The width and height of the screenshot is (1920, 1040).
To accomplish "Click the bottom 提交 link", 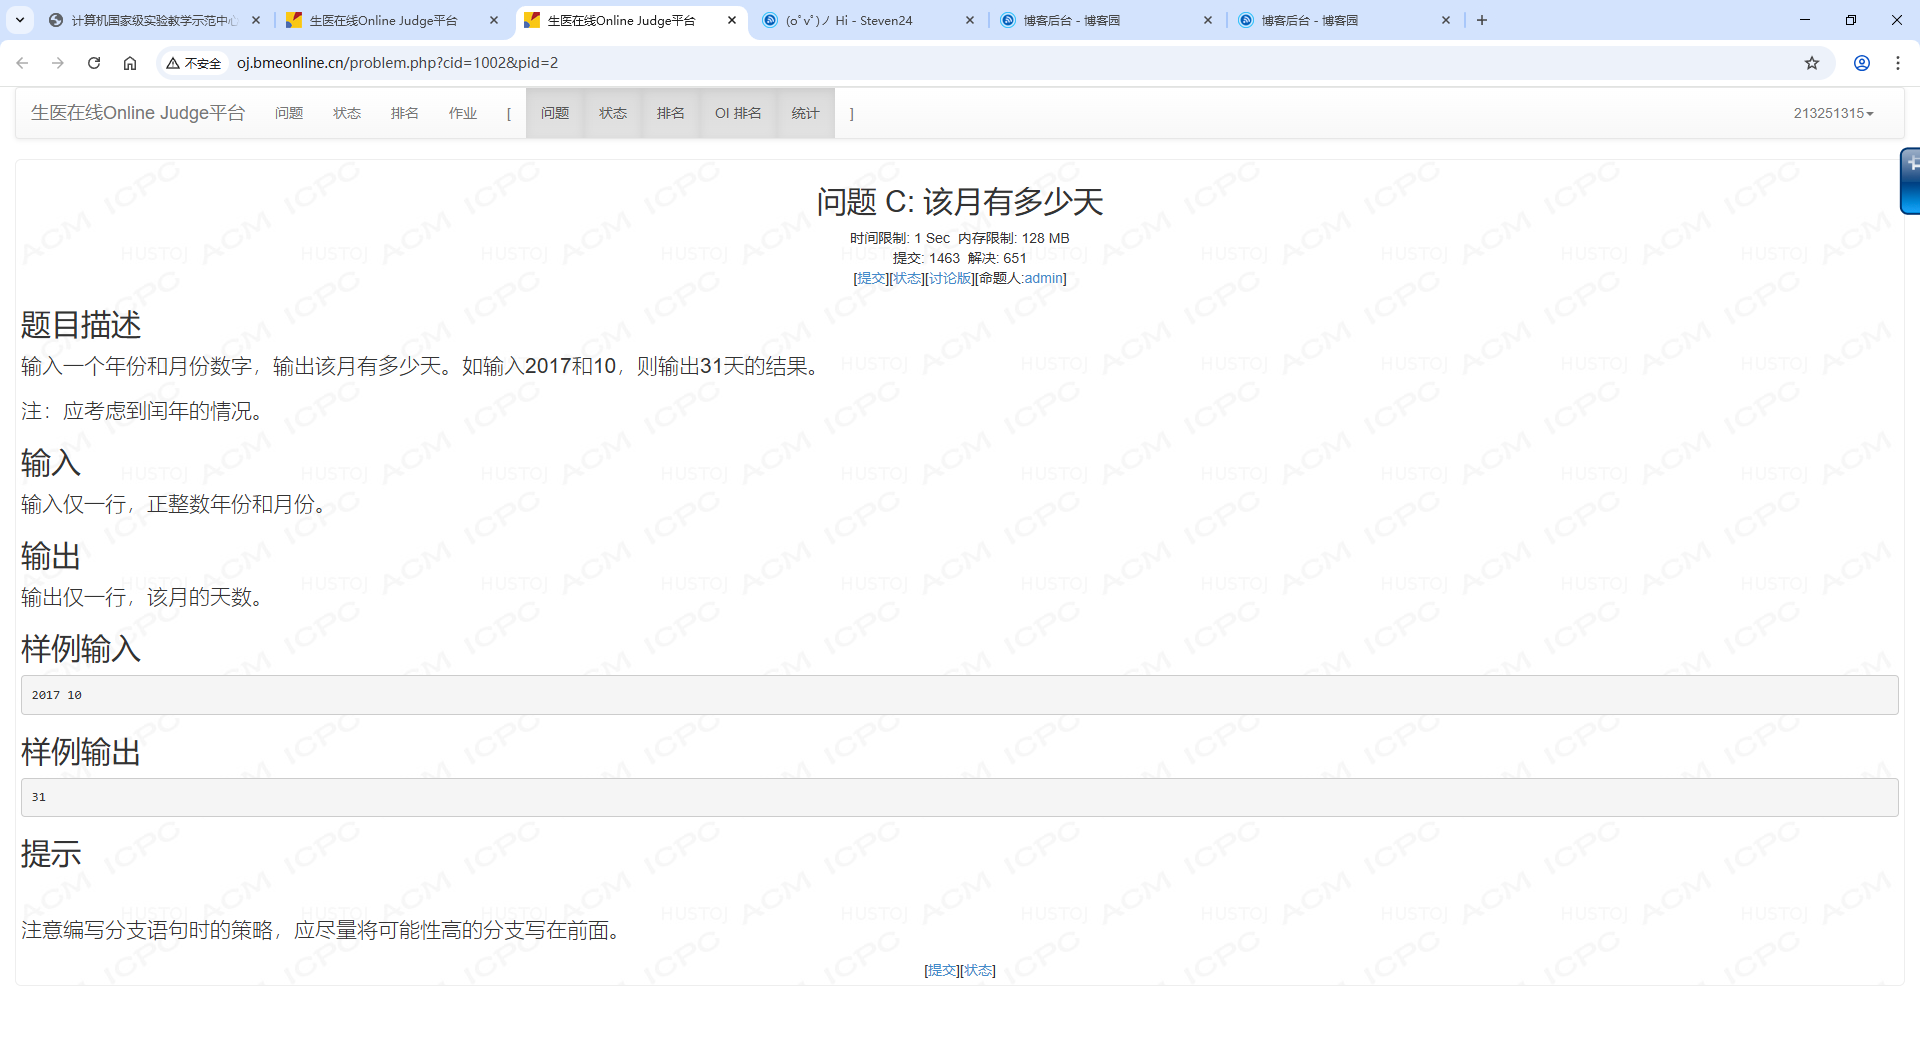I will coord(942,970).
